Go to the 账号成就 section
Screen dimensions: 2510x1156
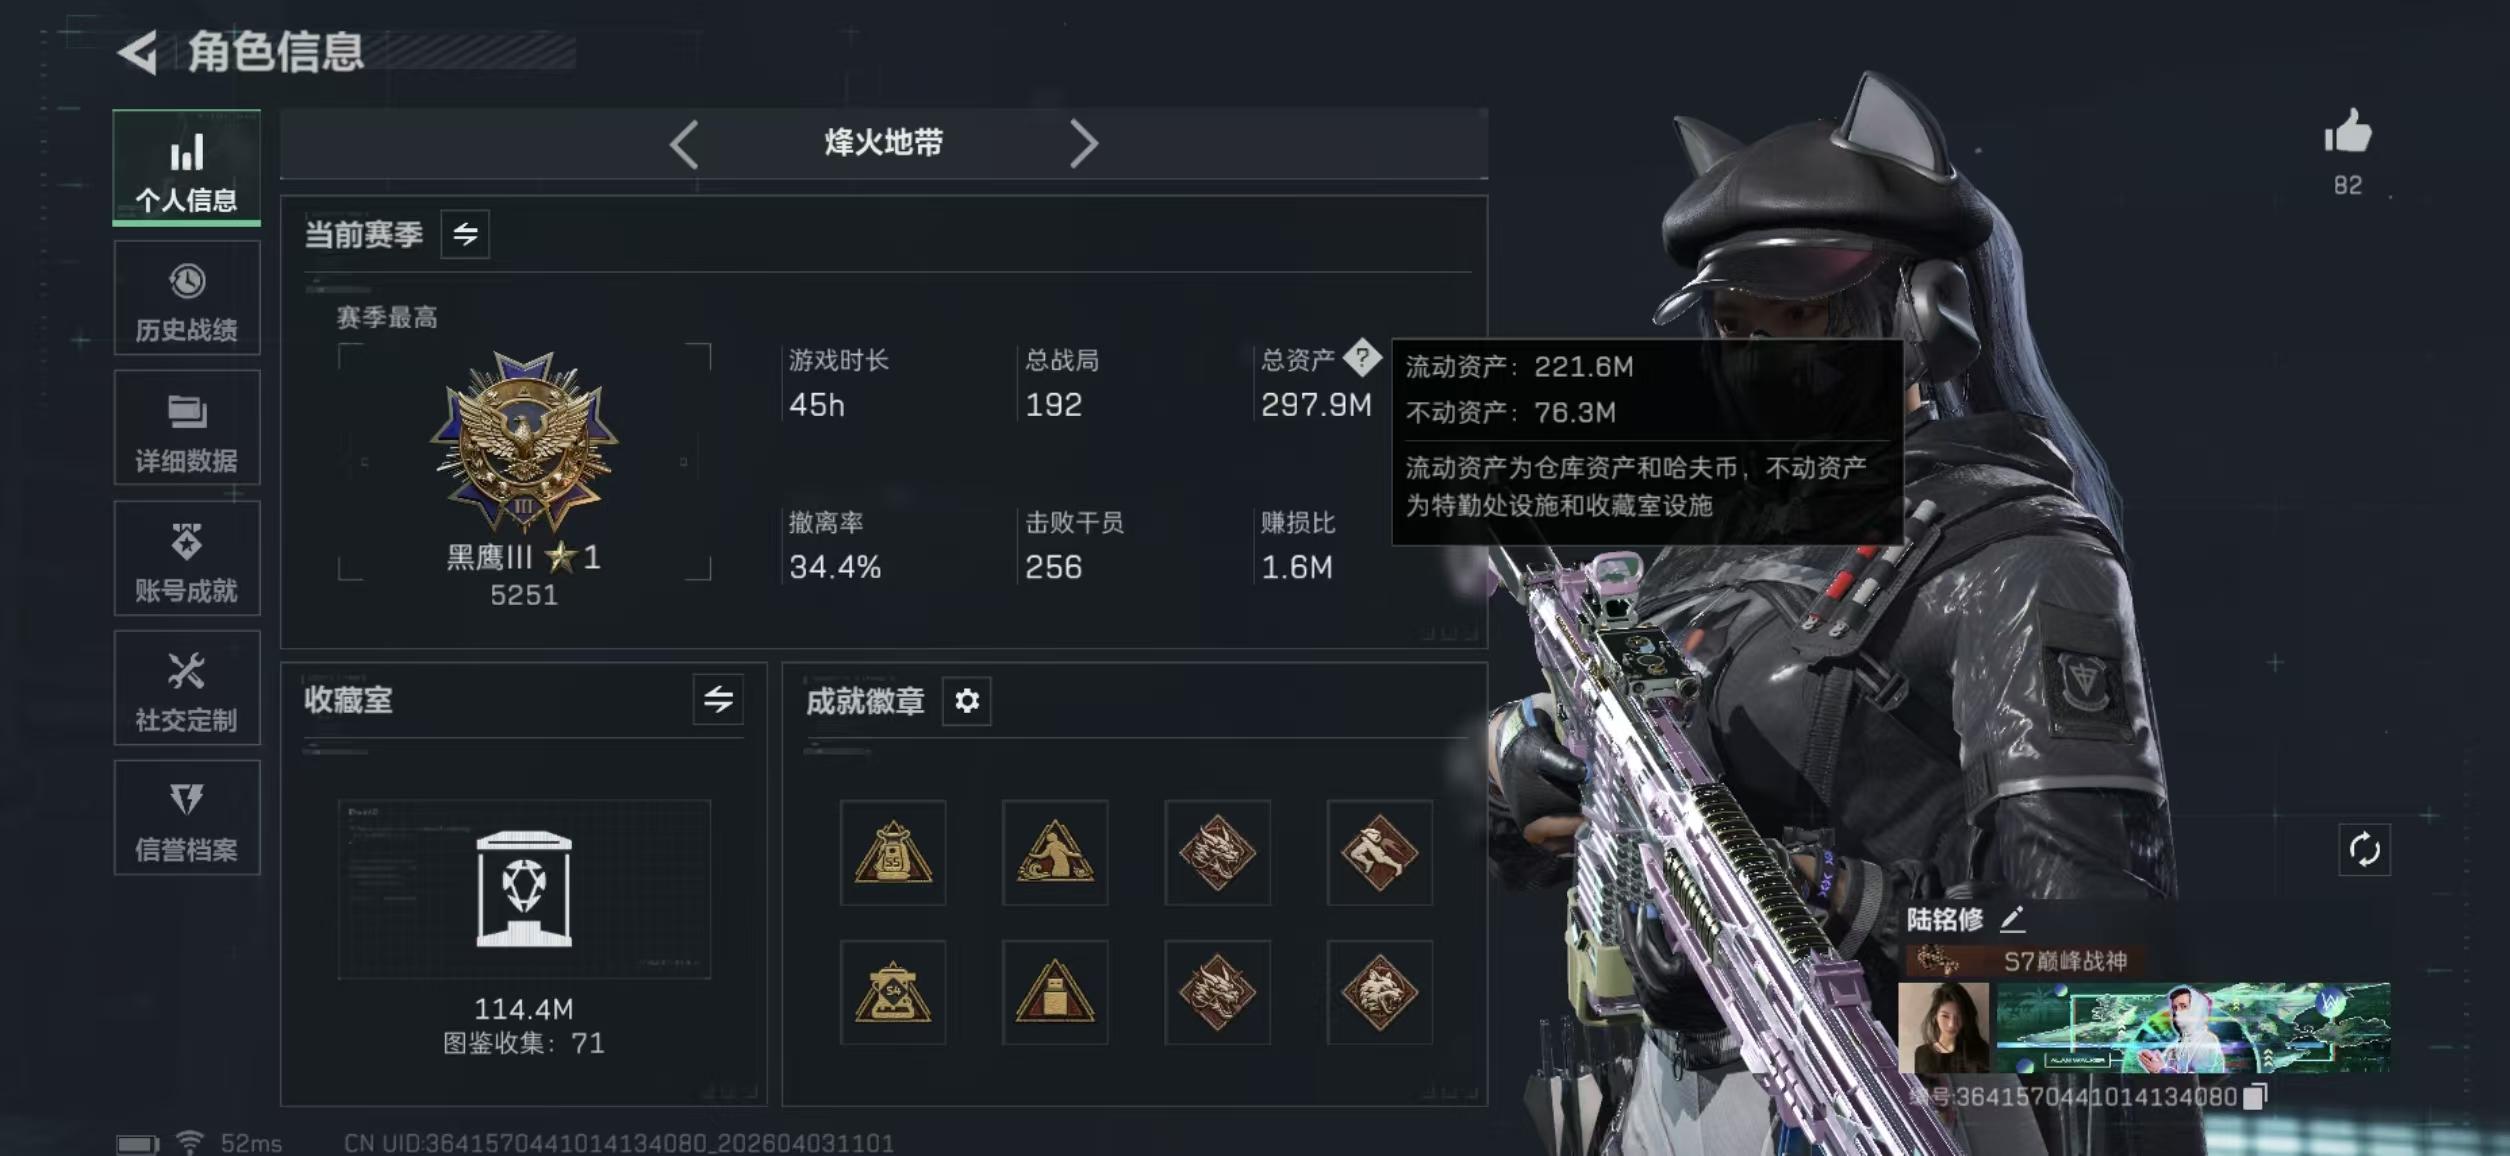[x=187, y=558]
